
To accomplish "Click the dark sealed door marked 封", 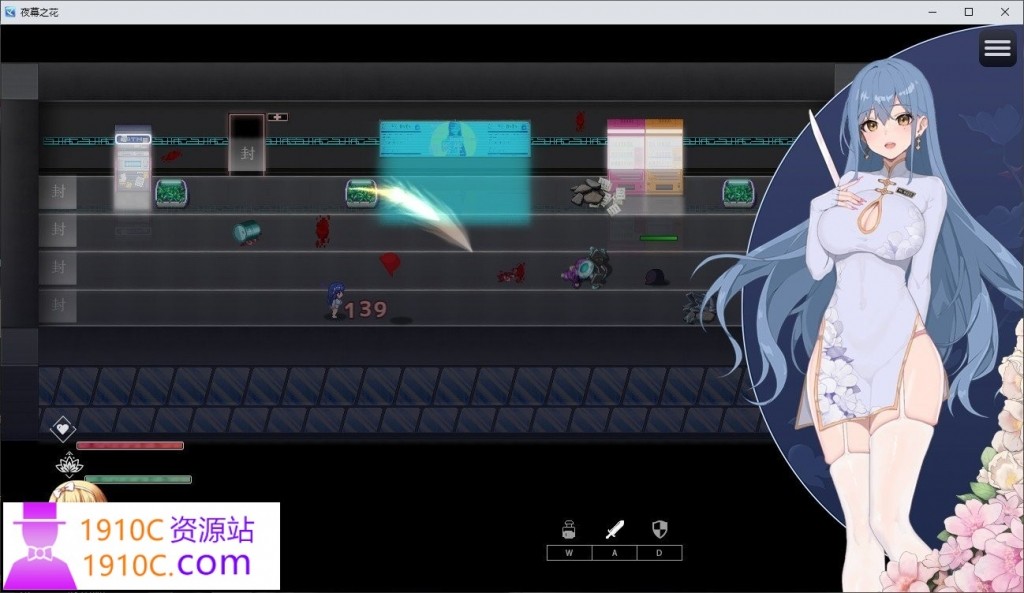I will (247, 143).
